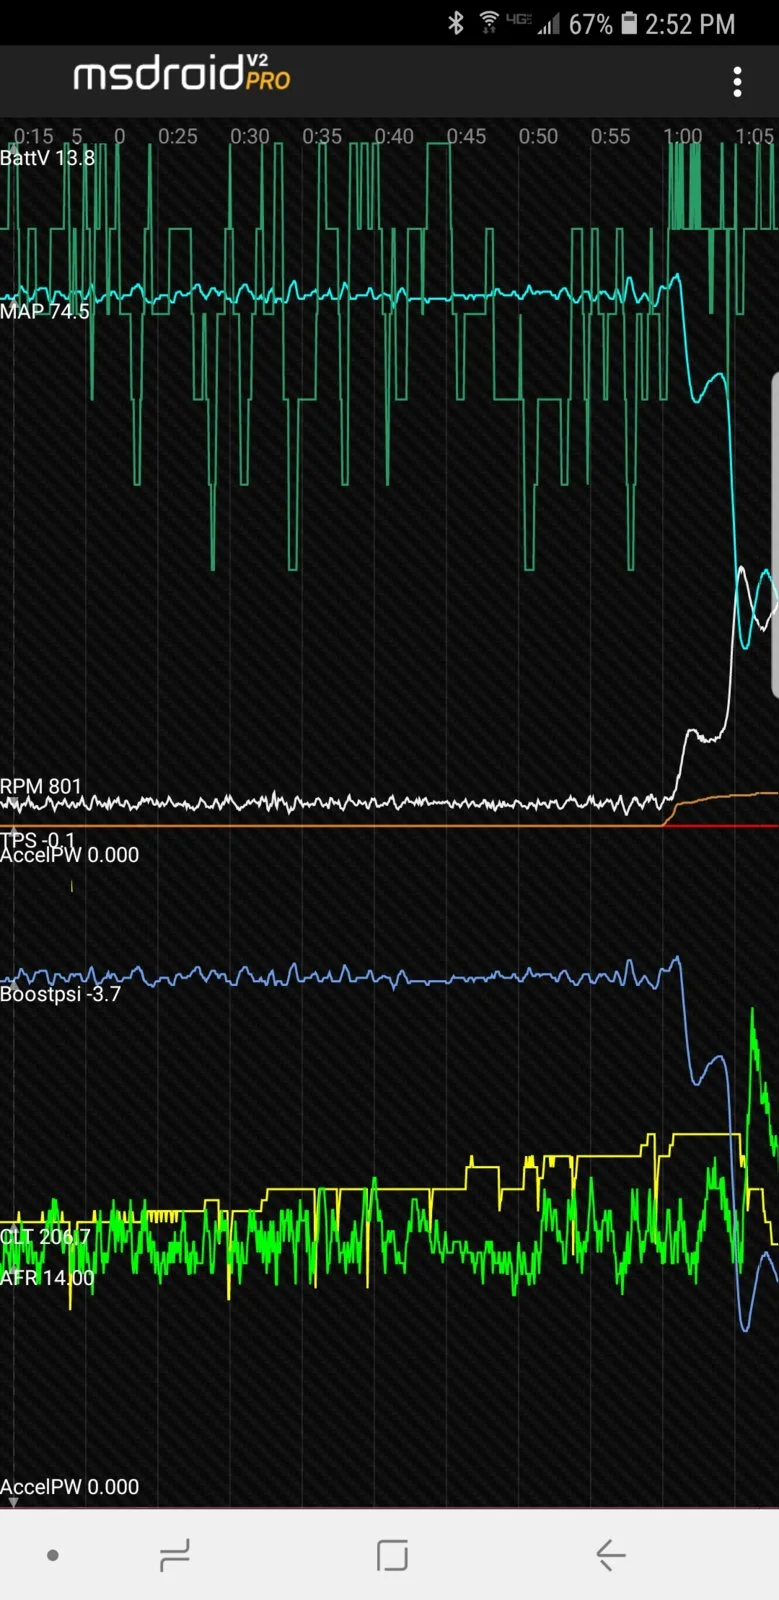This screenshot has height=1600, width=779.
Task: Tap the 0:50 timeline marker
Action: click(538, 136)
